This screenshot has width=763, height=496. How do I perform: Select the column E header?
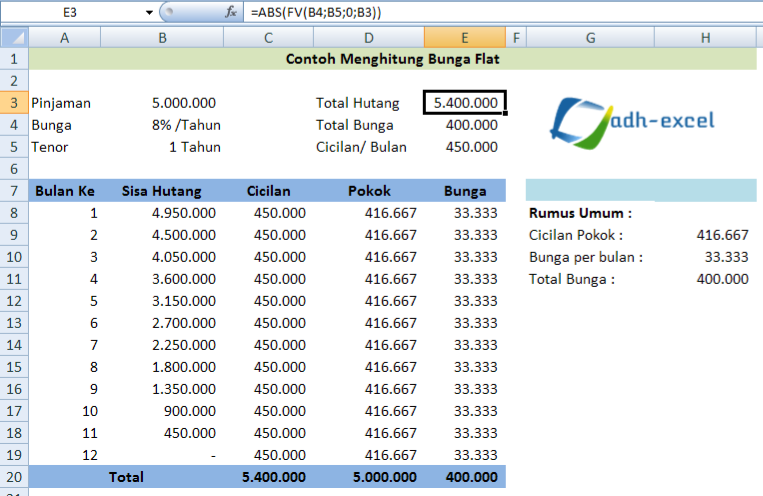[x=464, y=38]
